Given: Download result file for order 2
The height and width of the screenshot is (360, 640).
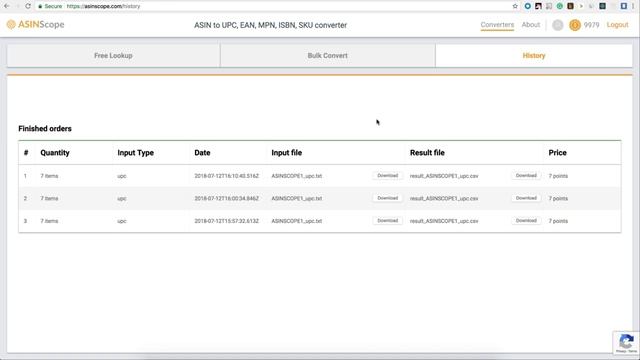Looking at the screenshot, I should [526, 198].
